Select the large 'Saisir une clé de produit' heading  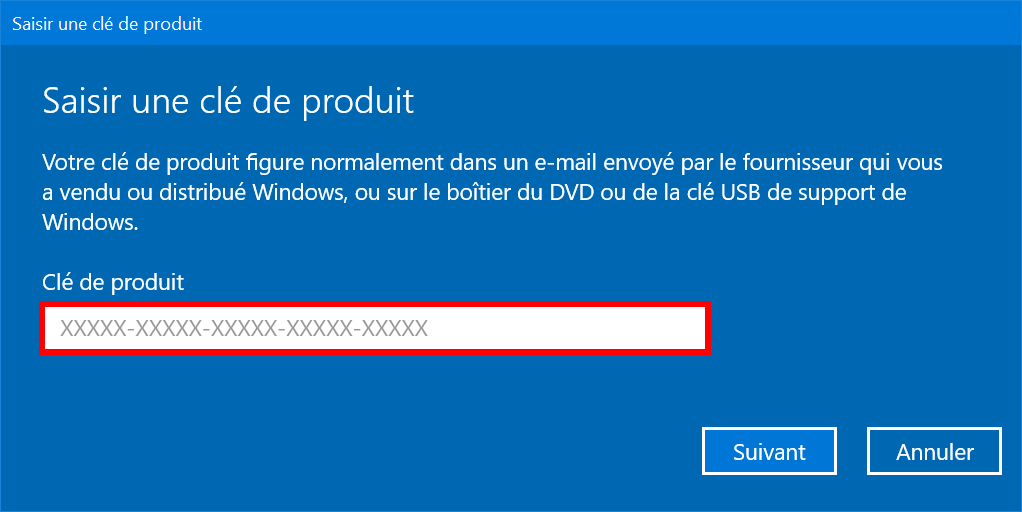[228, 102]
